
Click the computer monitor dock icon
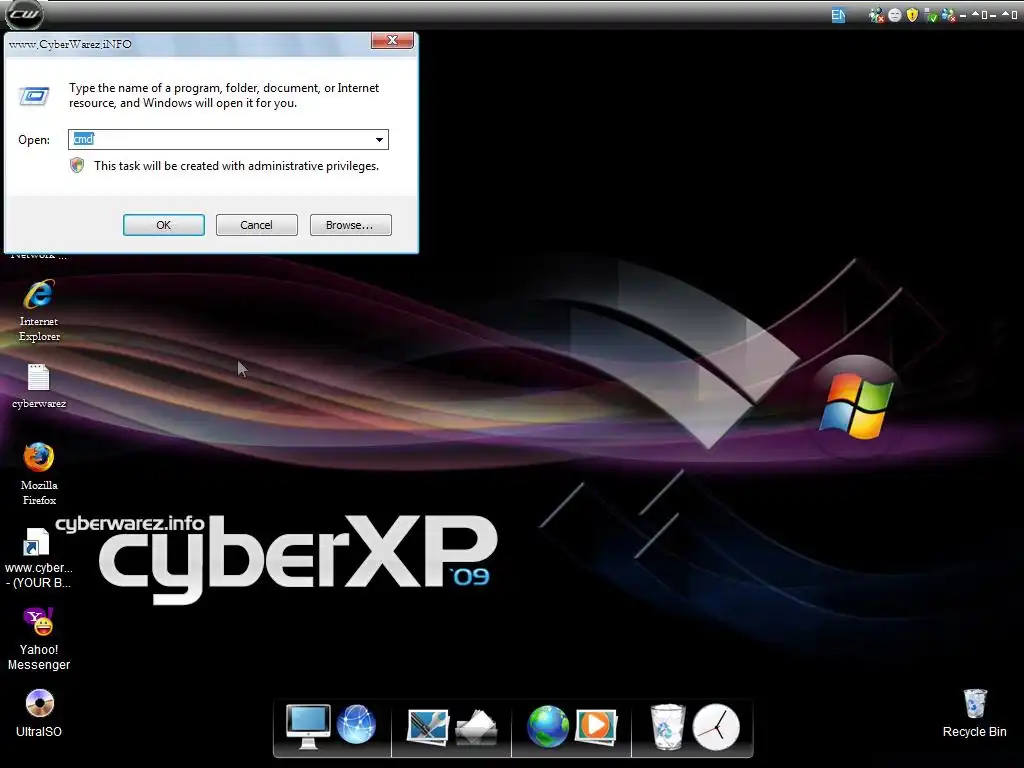(308, 726)
